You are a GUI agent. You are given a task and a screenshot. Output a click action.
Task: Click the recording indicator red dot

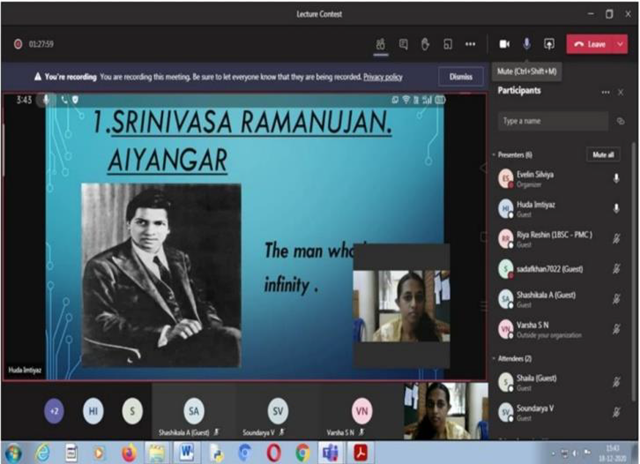point(18,44)
